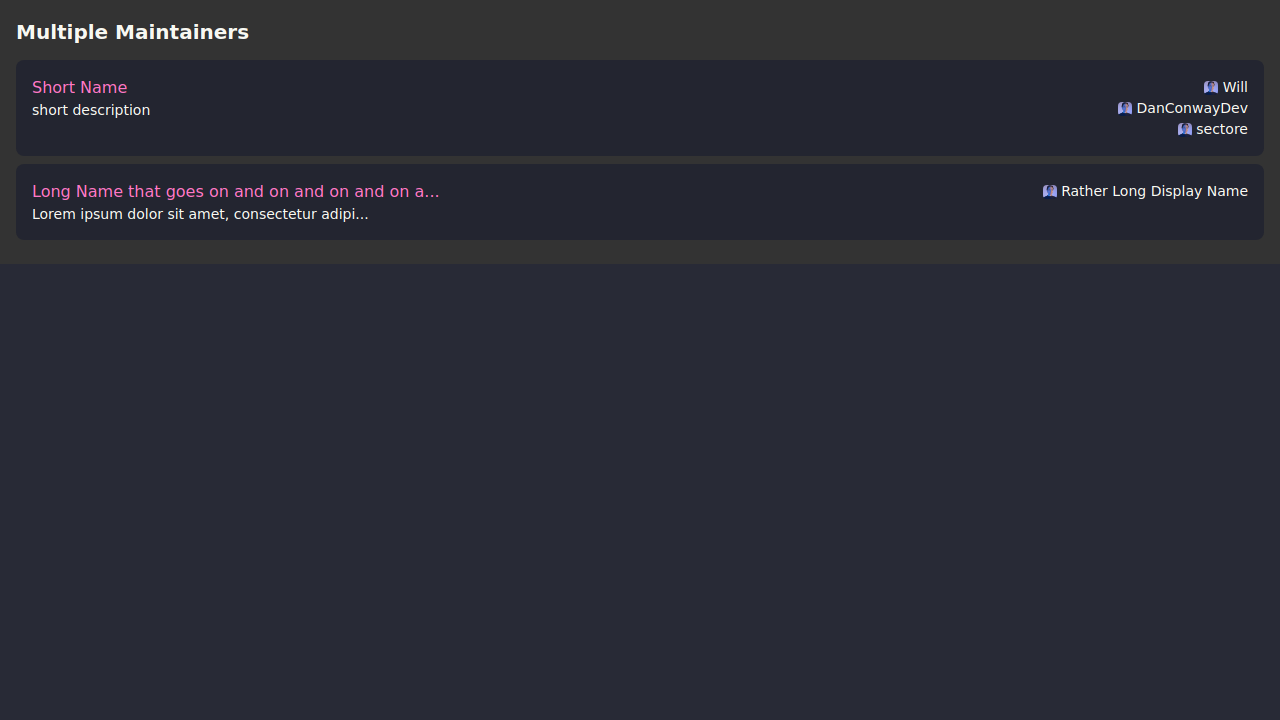
Task: Click the Rather Long Display Name text
Action: coord(1154,191)
